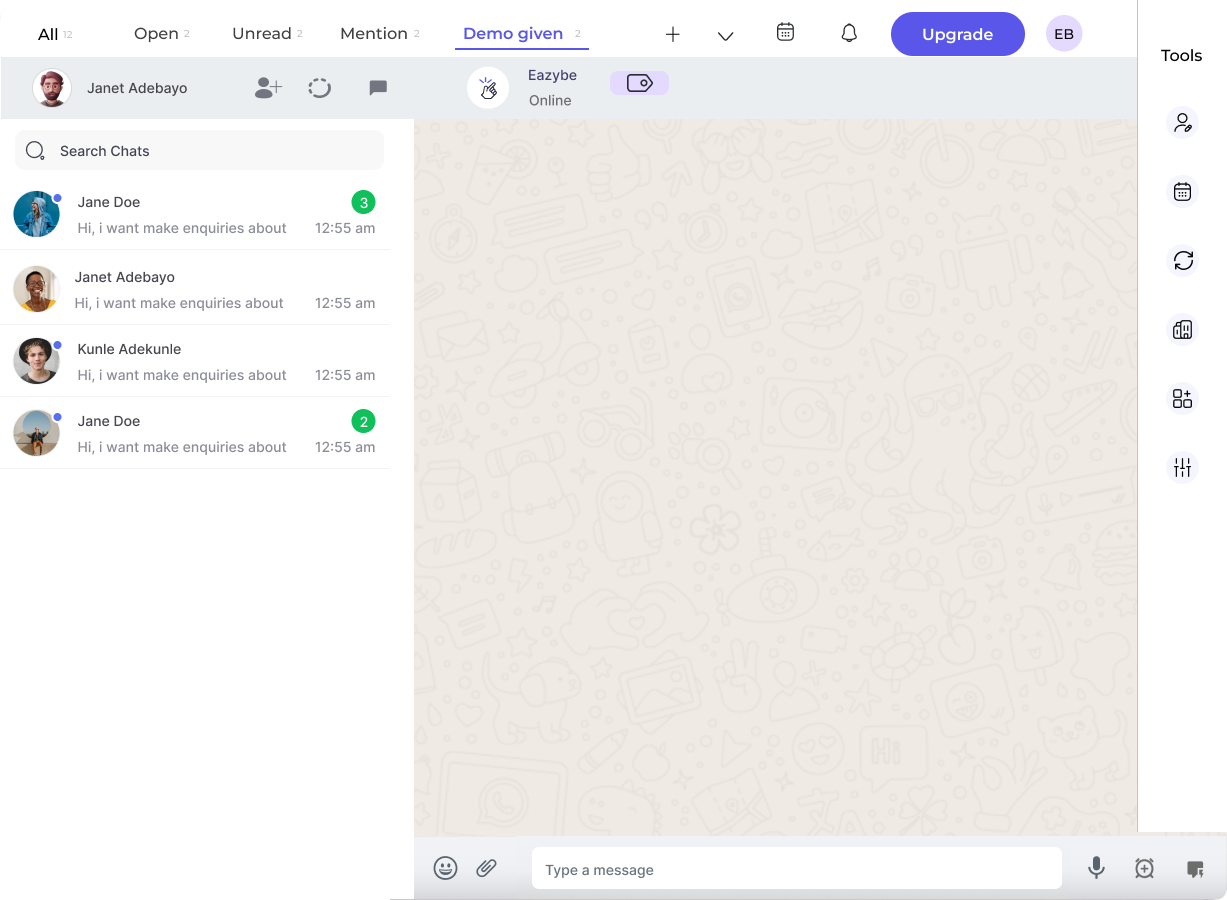This screenshot has width=1227, height=900.
Task: Click the sync/refresh tool in Tools sidebar
Action: click(x=1182, y=261)
